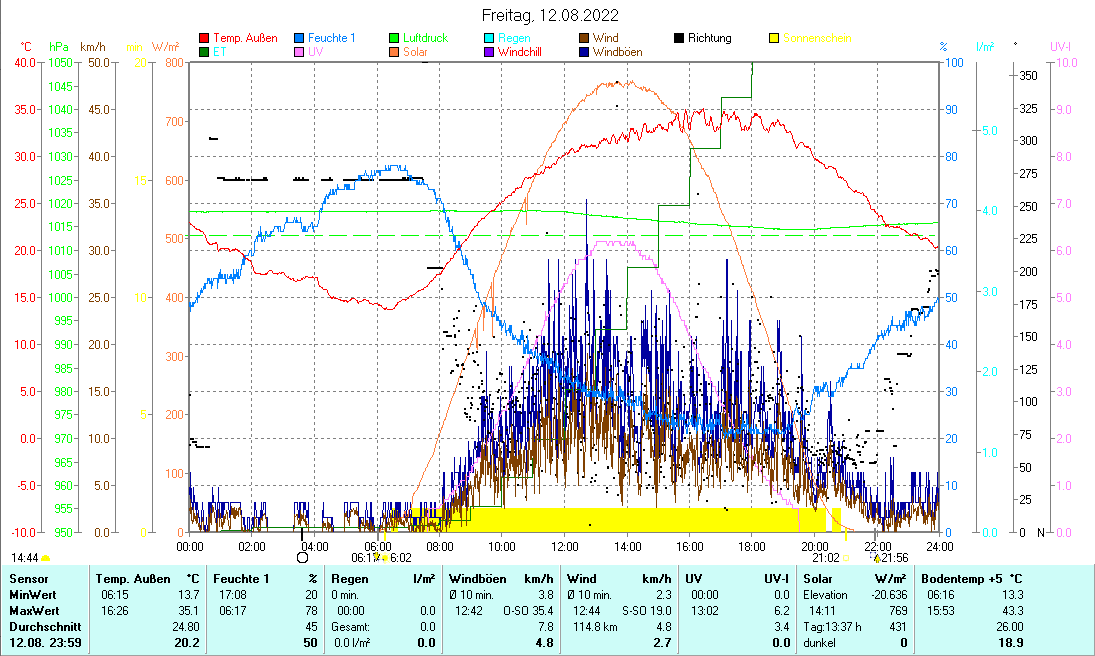Click the yellow Sonnenschein legend square
Viewport: 1095px width, 656px height.
tap(773, 38)
